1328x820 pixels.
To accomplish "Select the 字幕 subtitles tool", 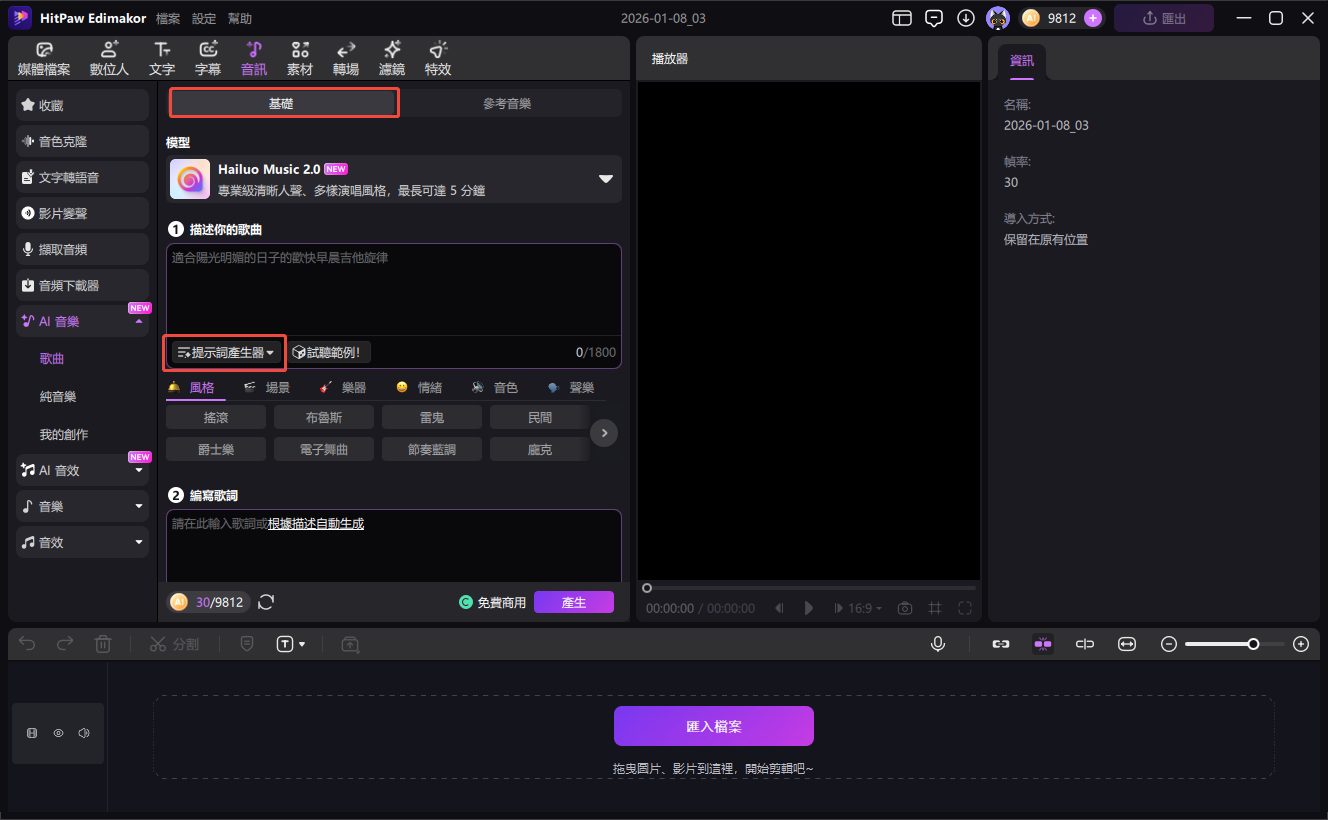I will point(207,57).
